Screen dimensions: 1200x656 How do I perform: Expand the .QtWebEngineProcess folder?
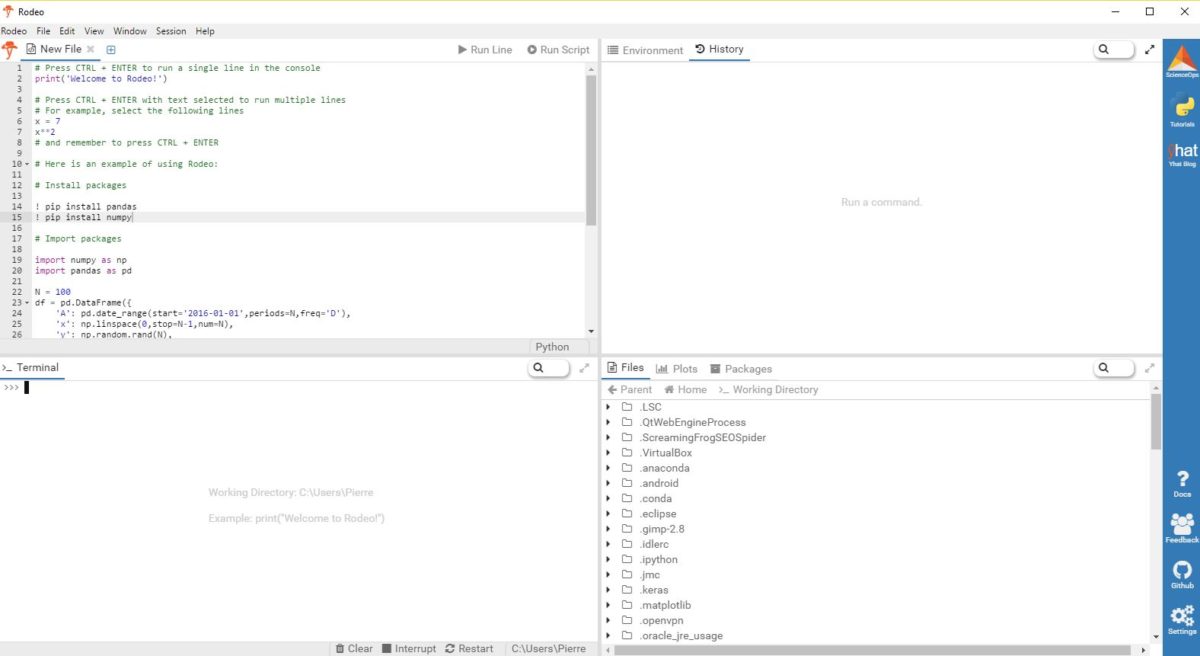pyautogui.click(x=609, y=422)
